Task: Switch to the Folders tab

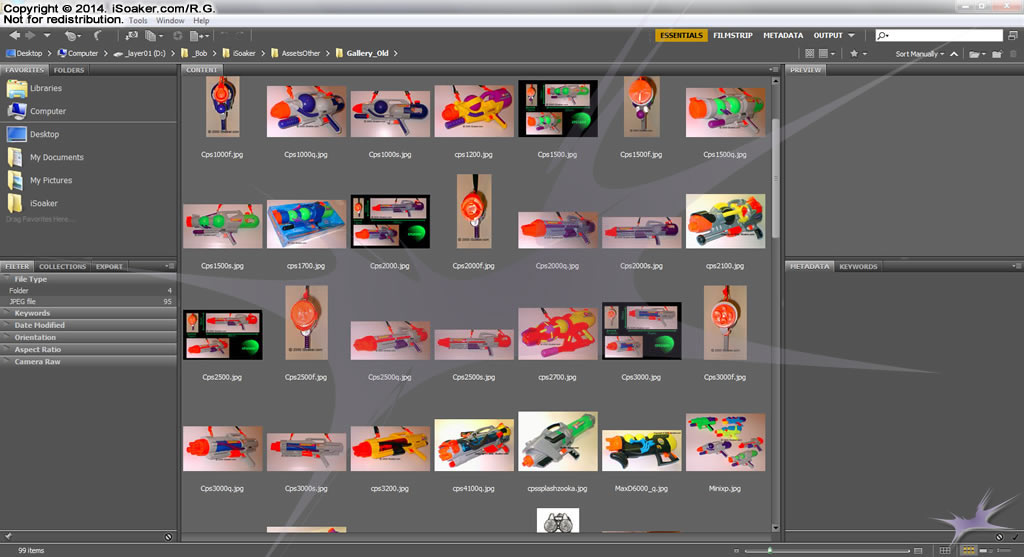Action: pos(69,70)
